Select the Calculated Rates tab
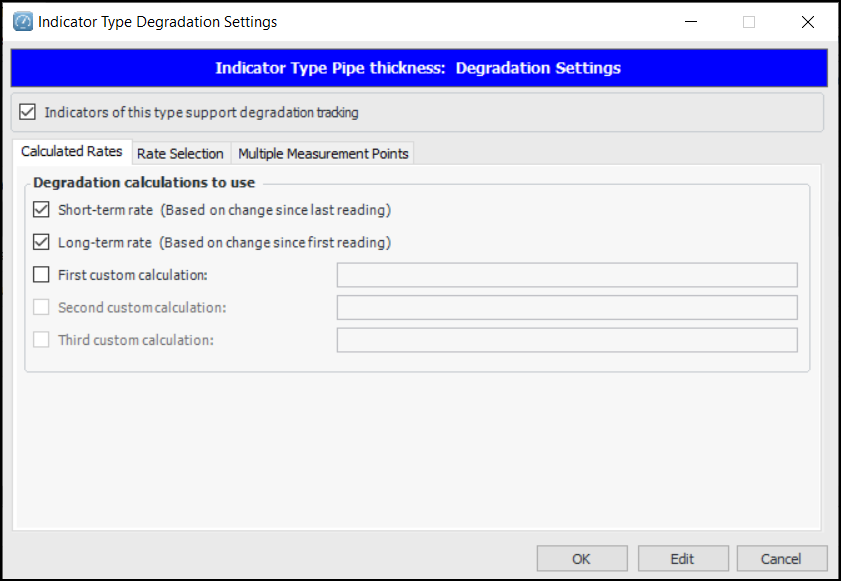The height and width of the screenshot is (581, 841). tap(72, 152)
